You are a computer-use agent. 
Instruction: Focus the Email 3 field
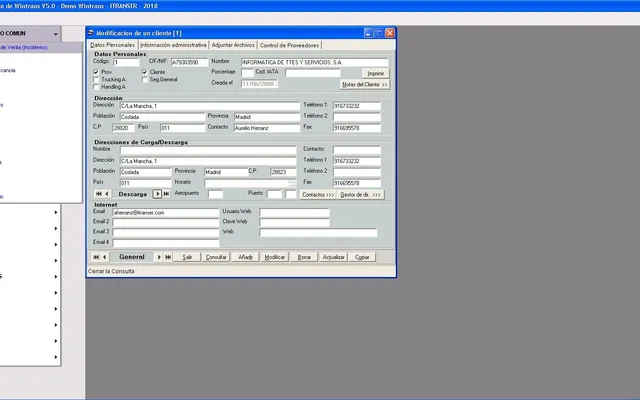[x=166, y=233]
